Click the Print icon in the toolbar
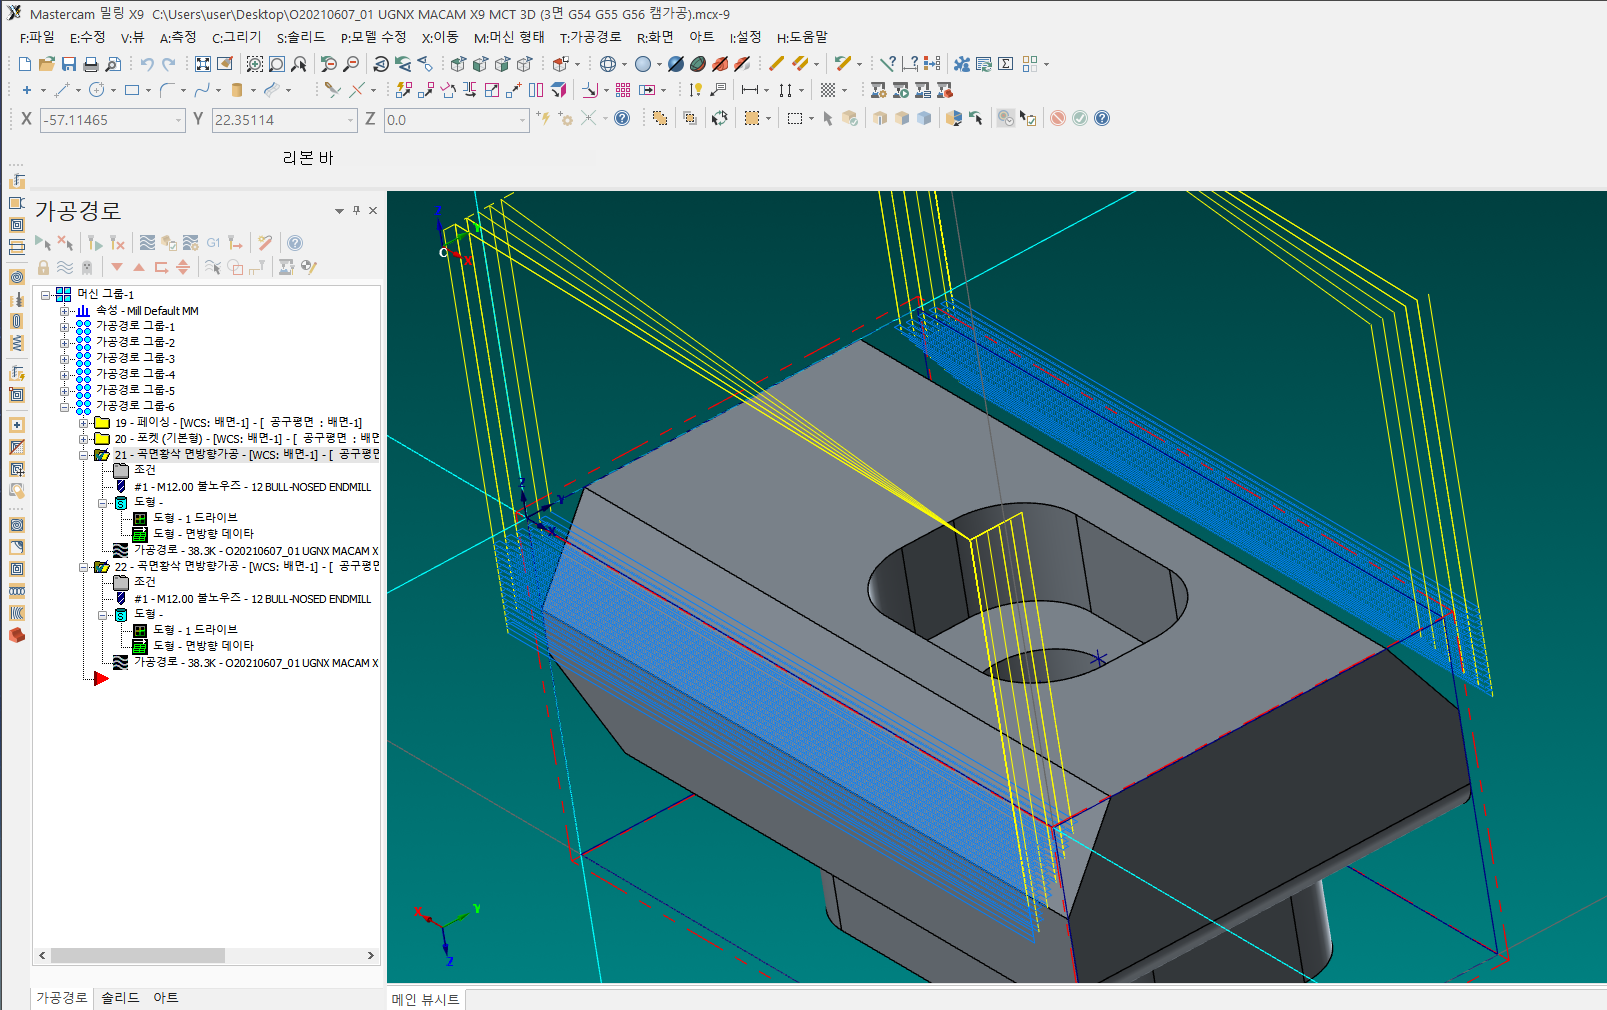 (x=91, y=64)
